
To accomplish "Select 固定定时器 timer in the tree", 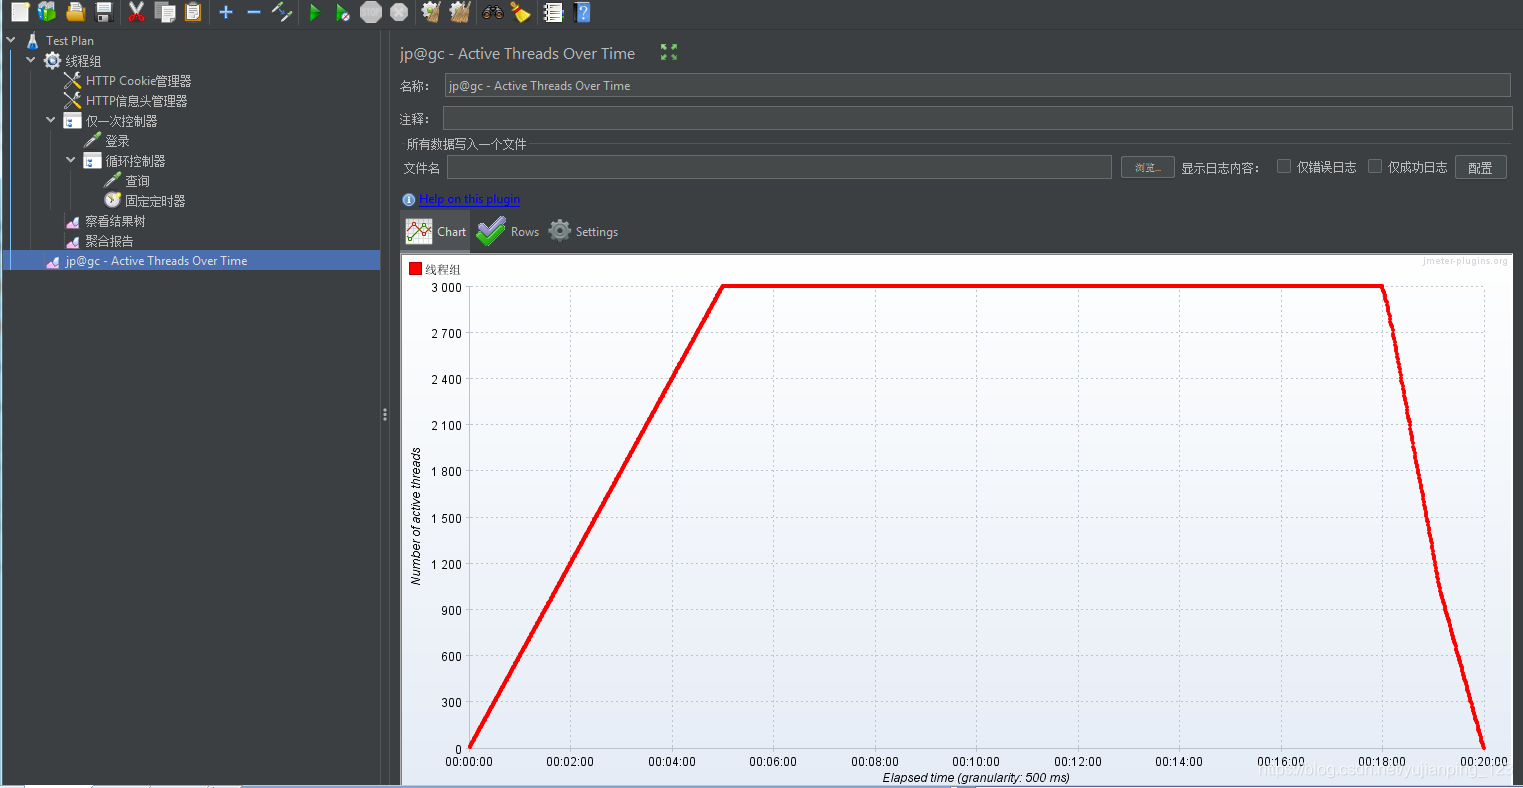I will click(x=155, y=201).
